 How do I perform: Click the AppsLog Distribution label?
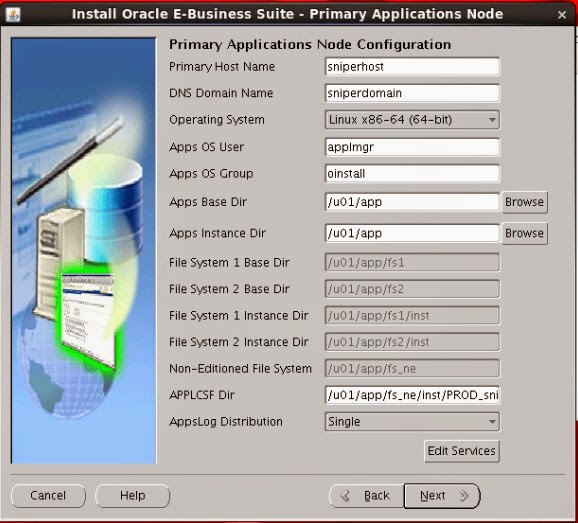226,422
